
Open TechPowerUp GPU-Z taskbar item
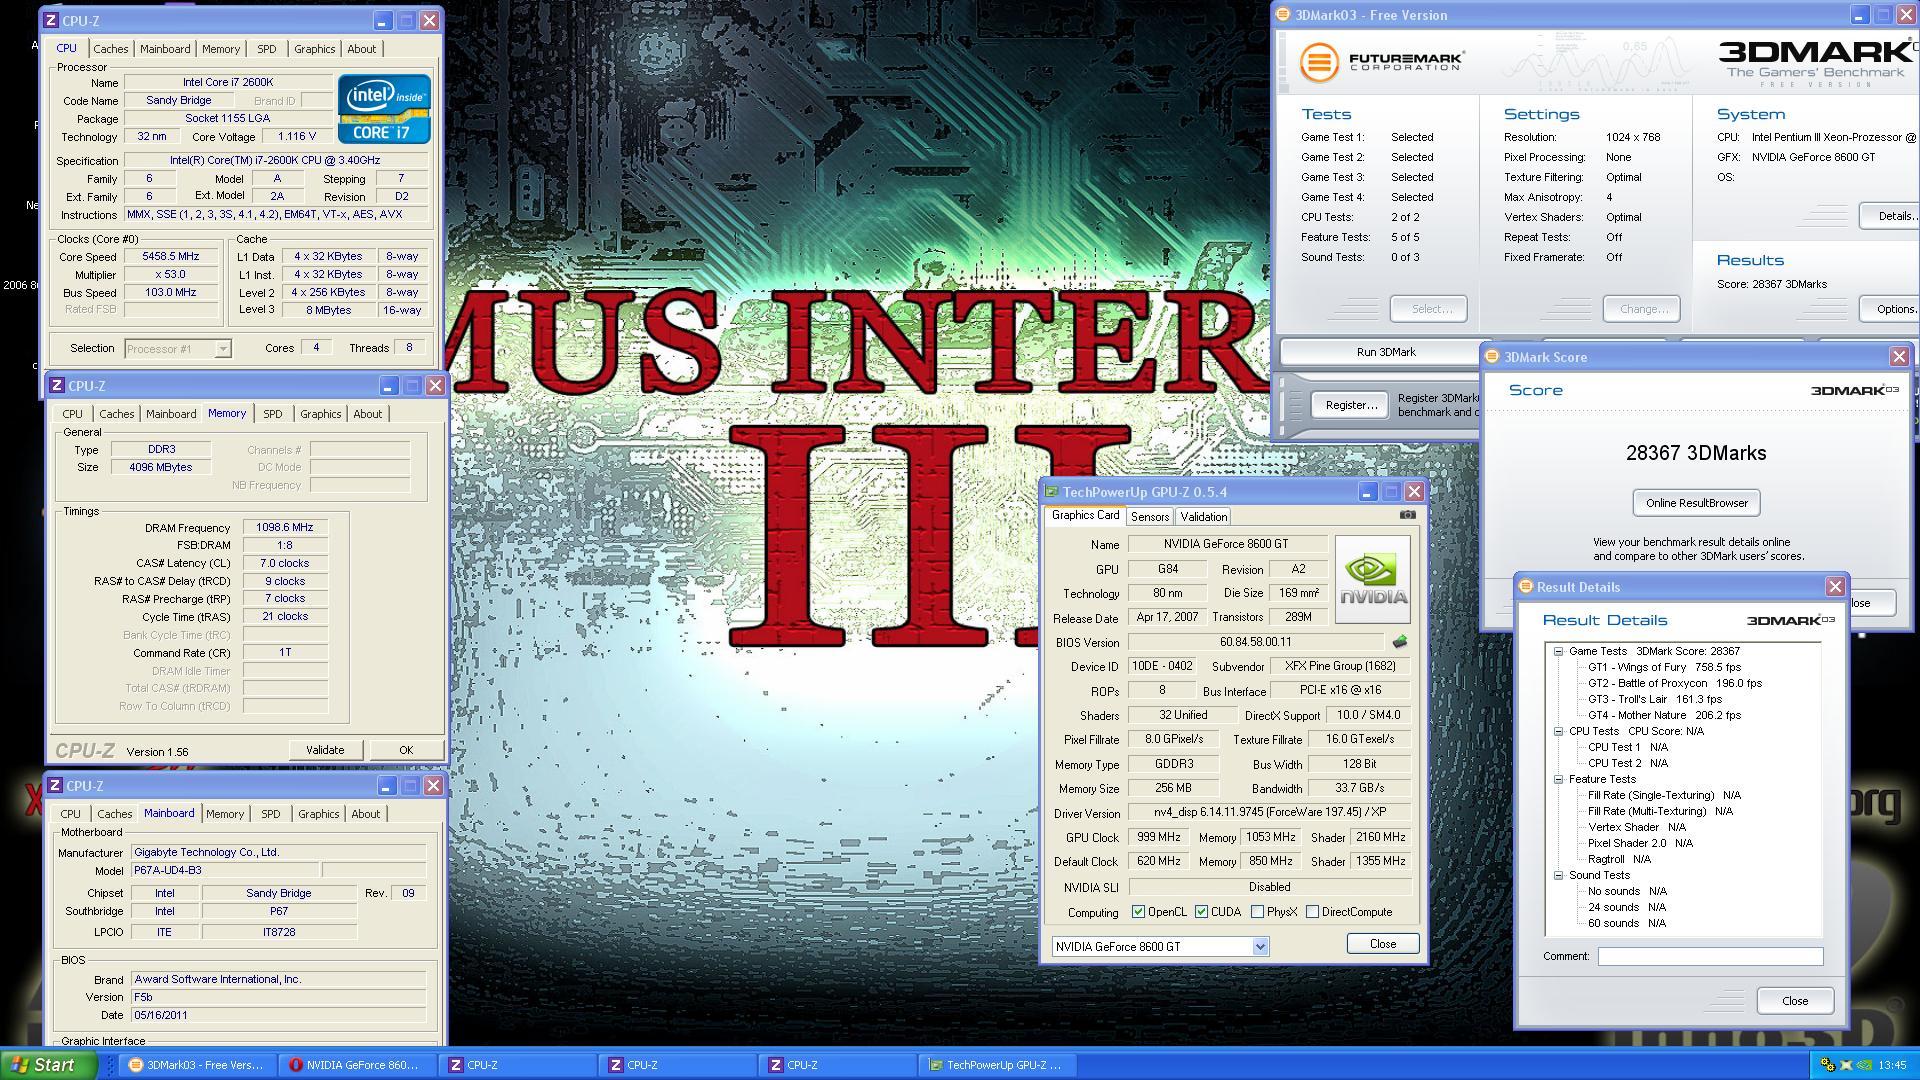[995, 1065]
